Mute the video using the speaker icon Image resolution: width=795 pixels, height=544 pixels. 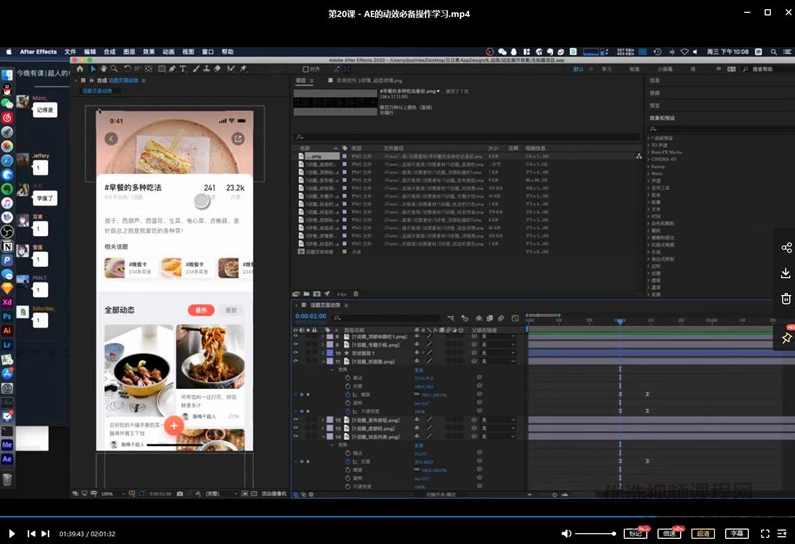click(566, 534)
